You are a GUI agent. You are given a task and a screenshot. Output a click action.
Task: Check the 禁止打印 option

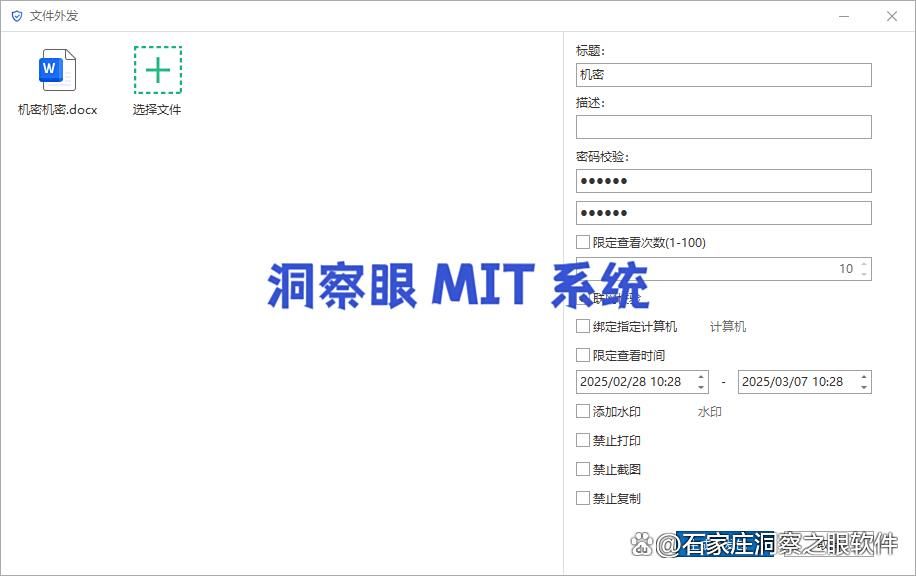[x=582, y=440]
